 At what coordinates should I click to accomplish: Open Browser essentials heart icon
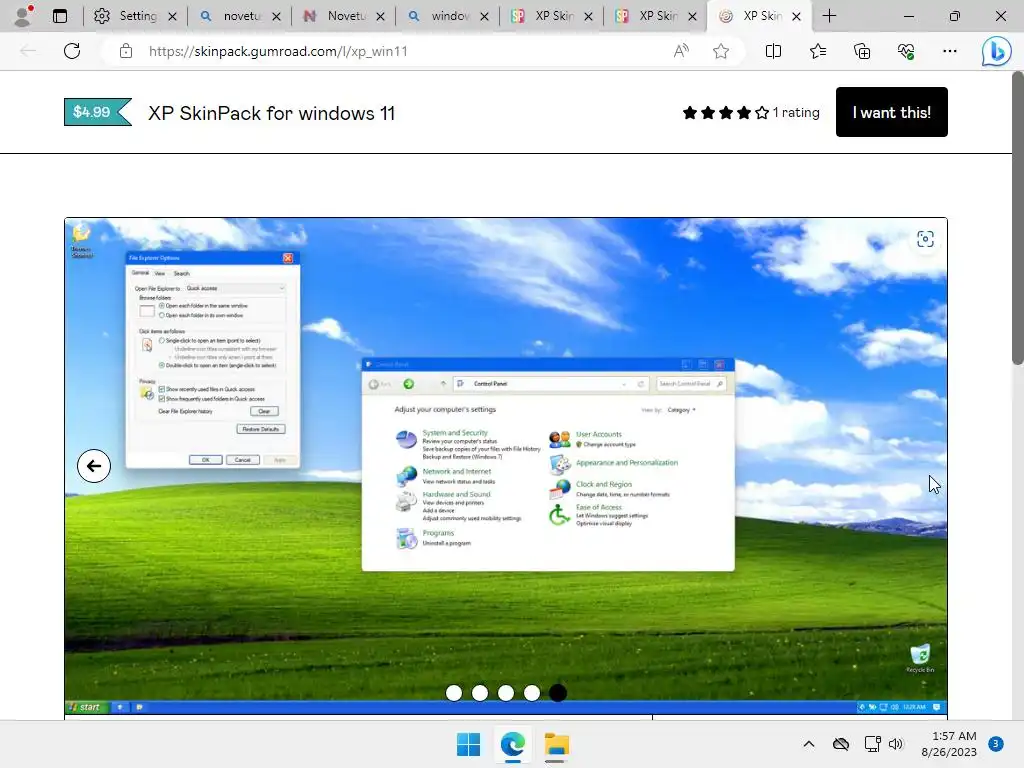coord(906,51)
